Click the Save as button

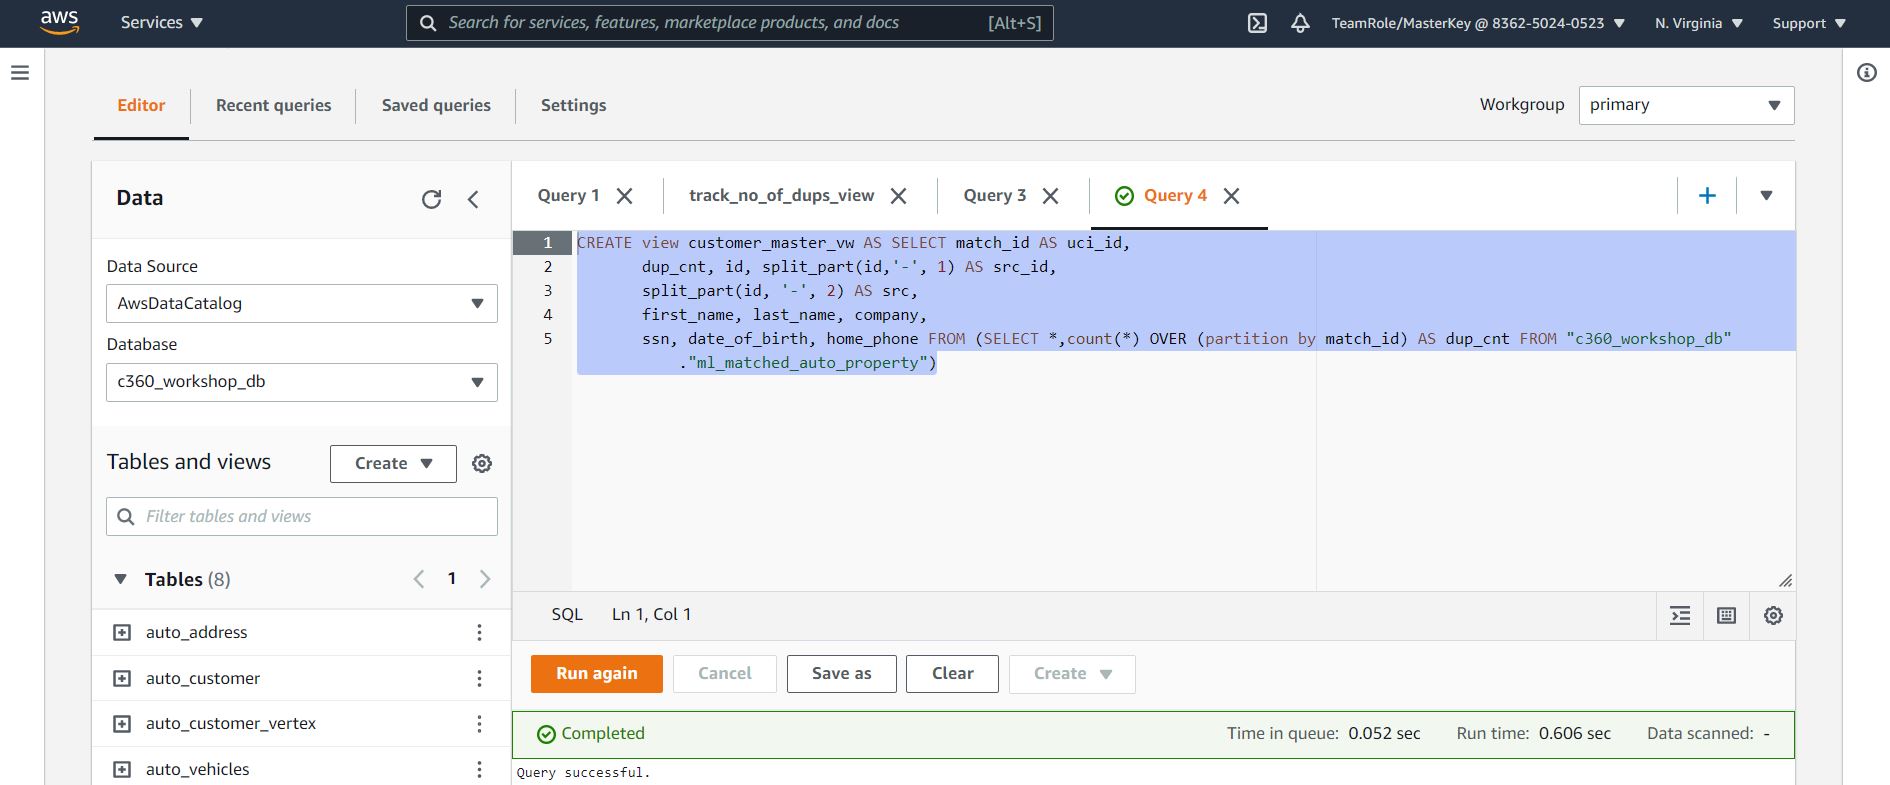click(841, 674)
